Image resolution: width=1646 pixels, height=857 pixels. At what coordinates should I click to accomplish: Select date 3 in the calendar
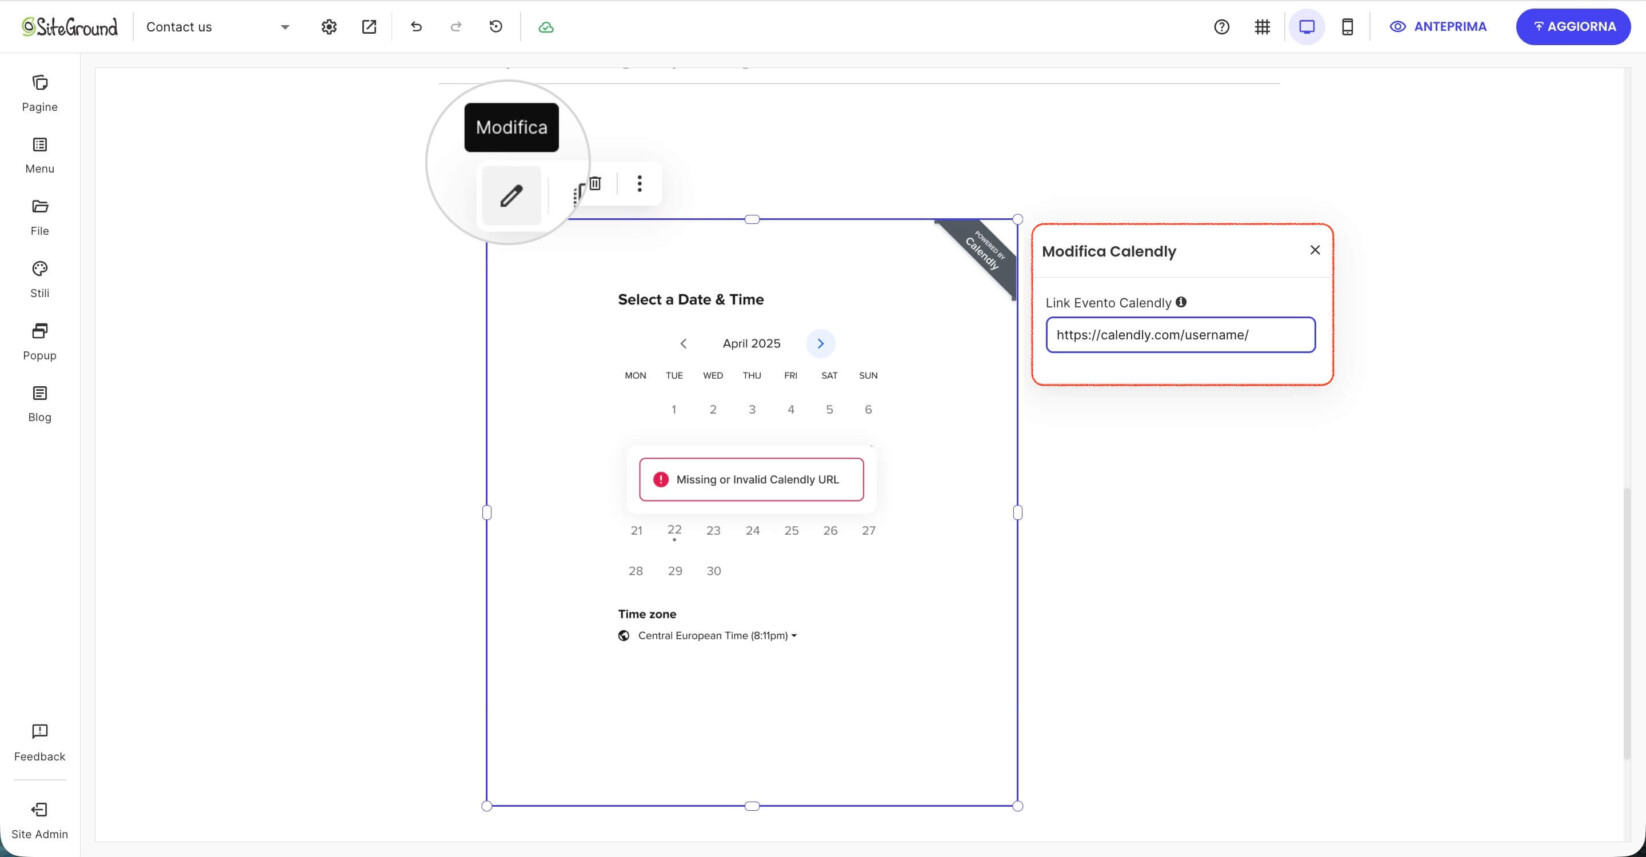click(x=752, y=409)
